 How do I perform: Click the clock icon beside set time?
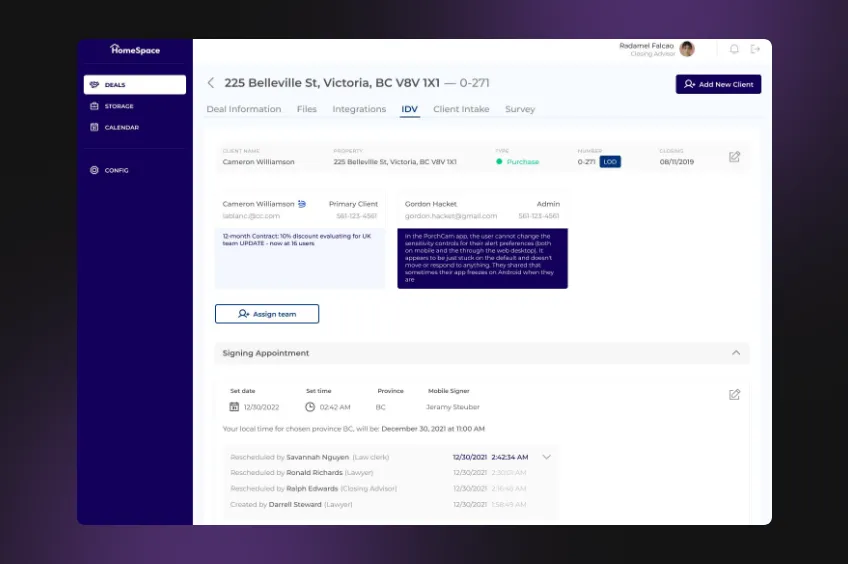point(310,407)
